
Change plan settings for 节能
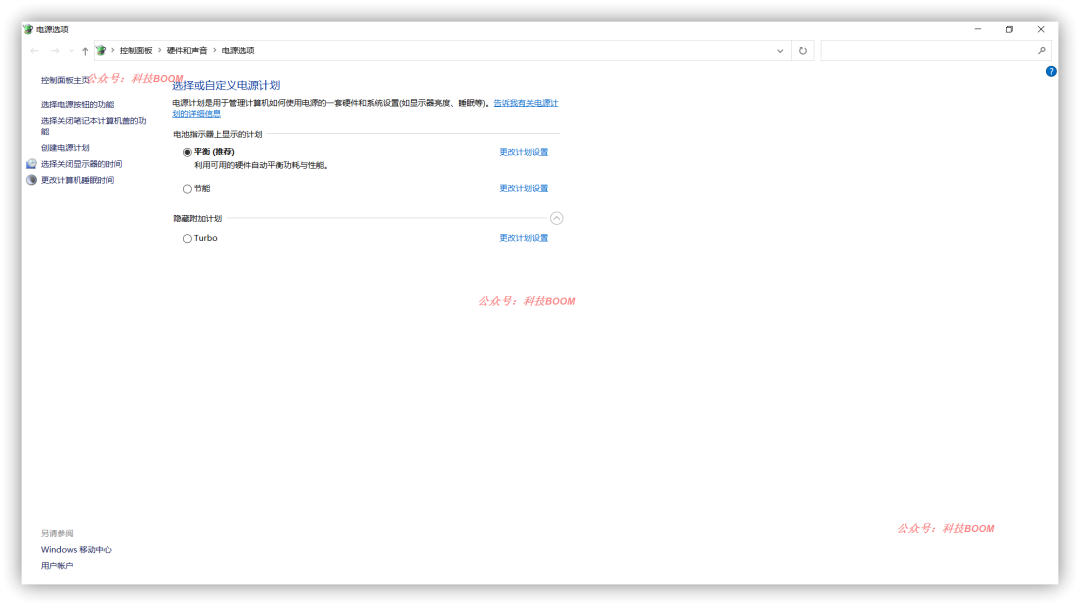[523, 188]
